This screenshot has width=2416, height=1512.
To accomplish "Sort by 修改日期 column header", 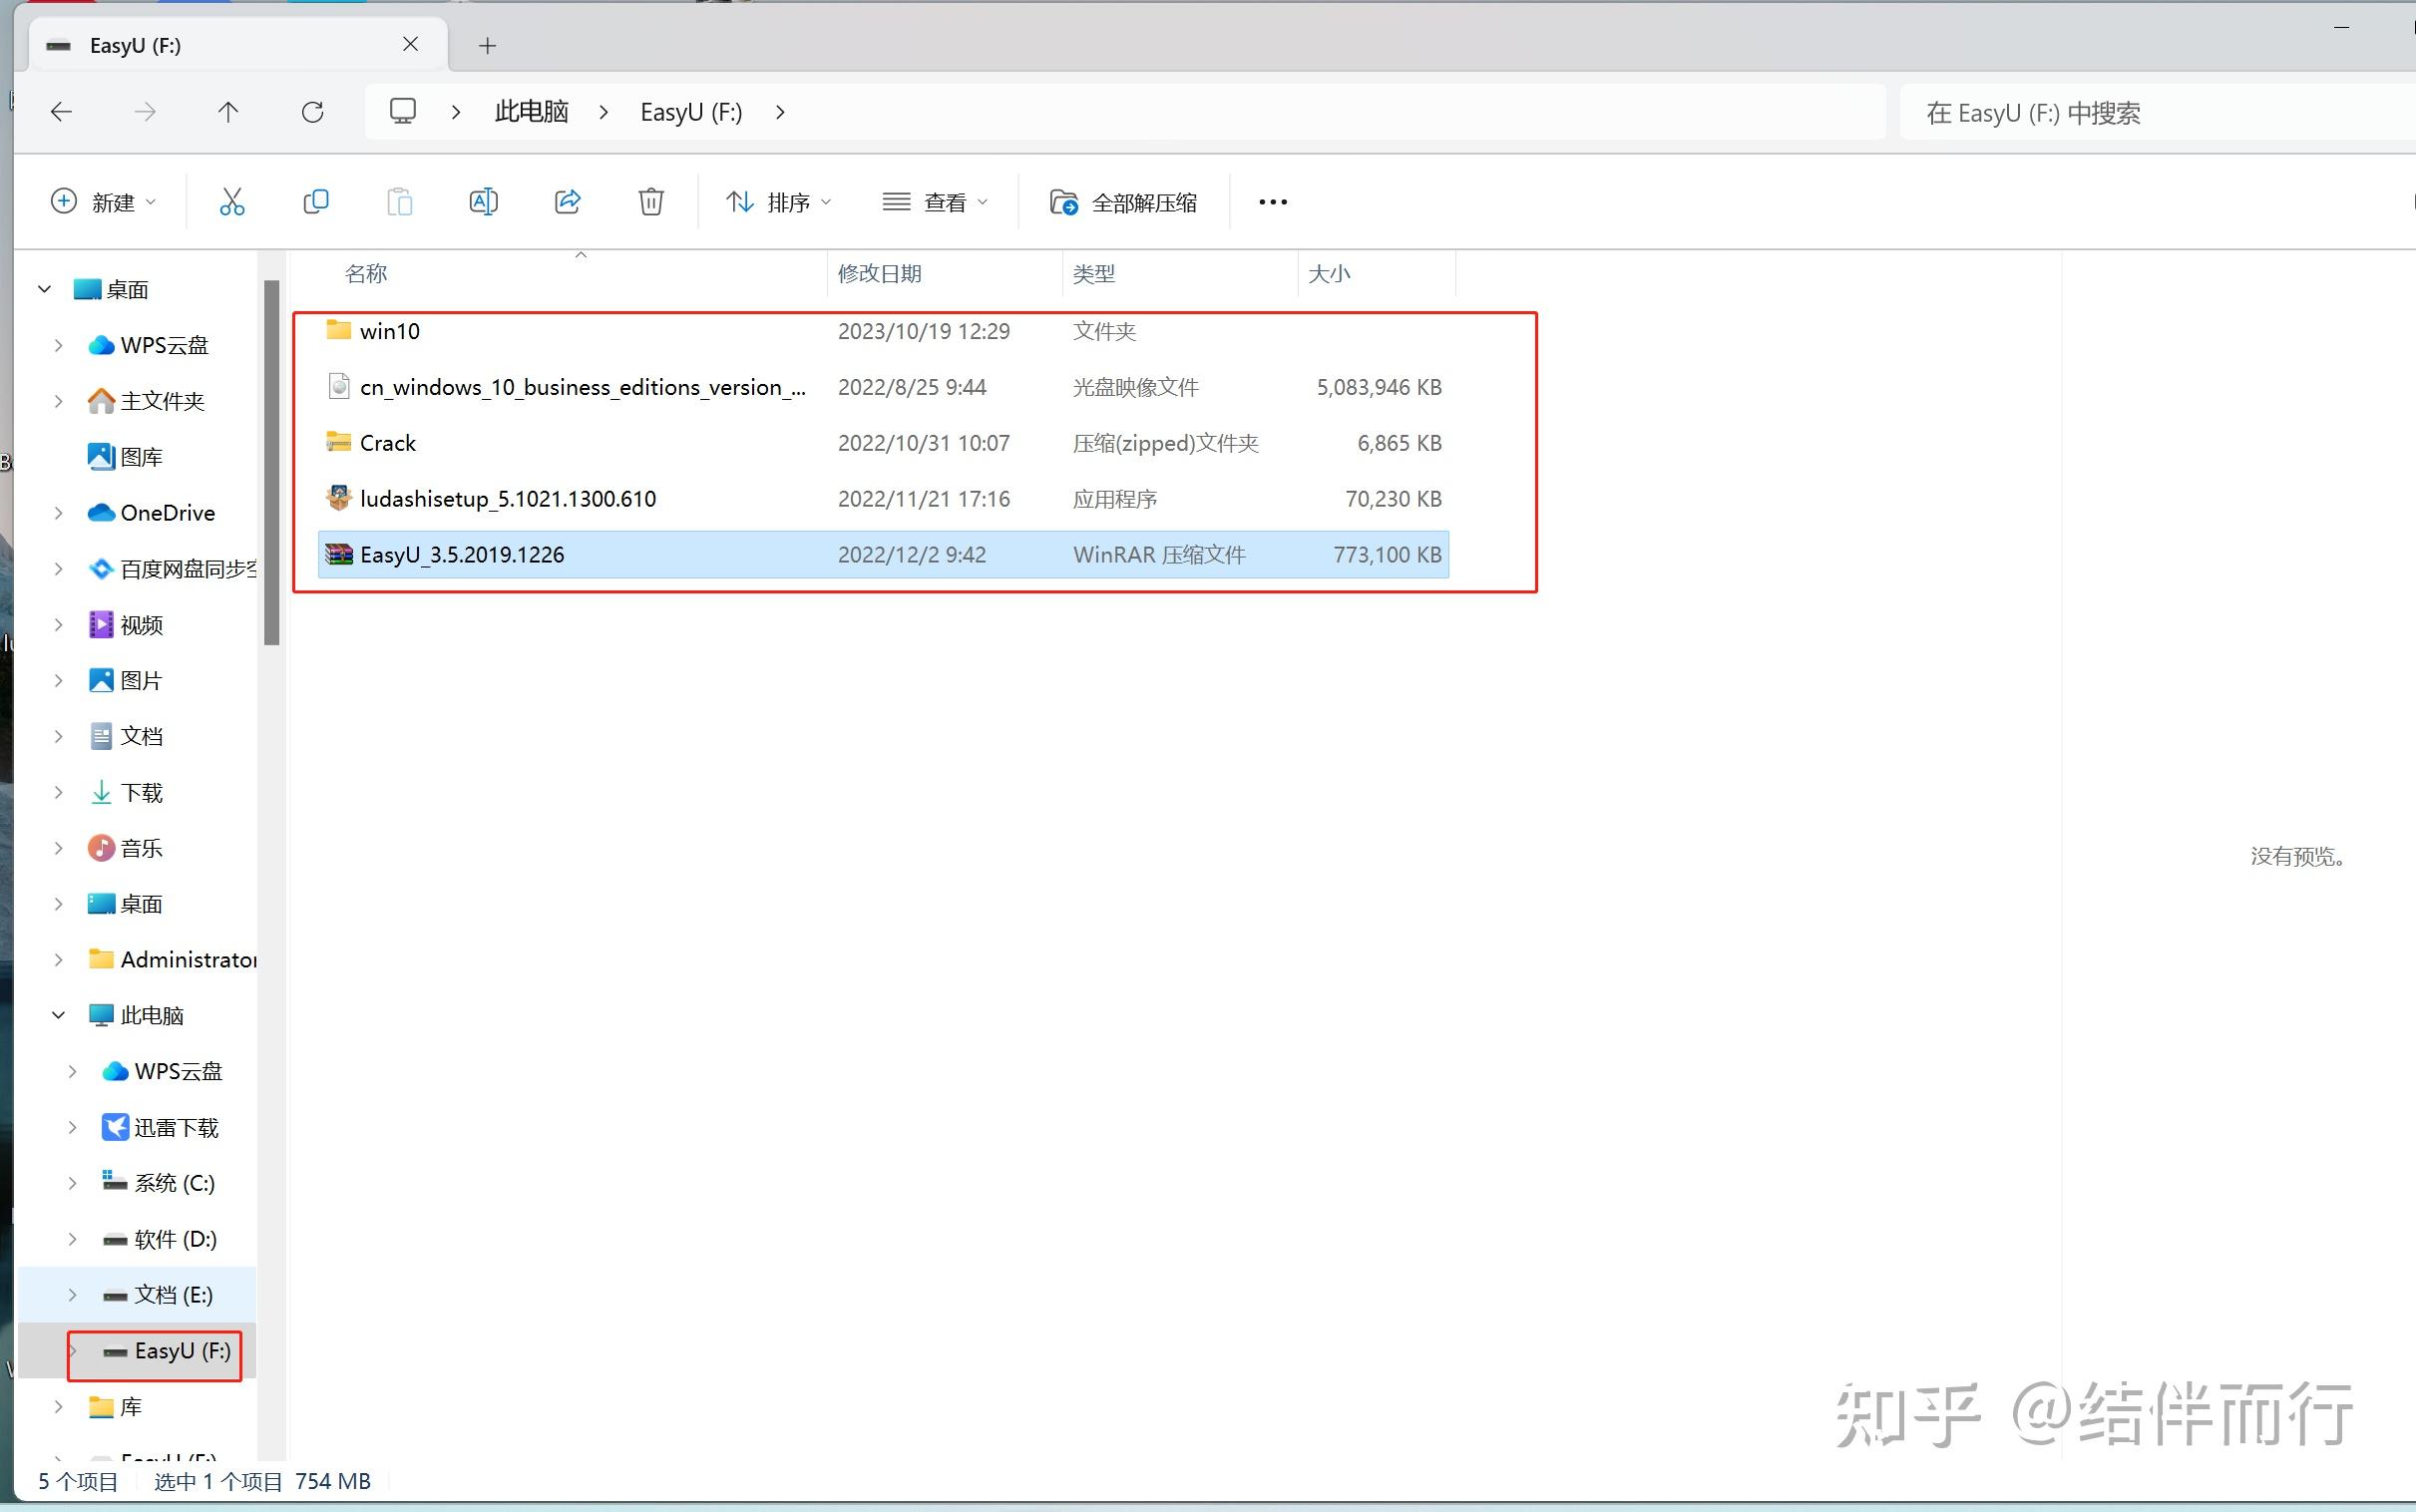I will [879, 273].
